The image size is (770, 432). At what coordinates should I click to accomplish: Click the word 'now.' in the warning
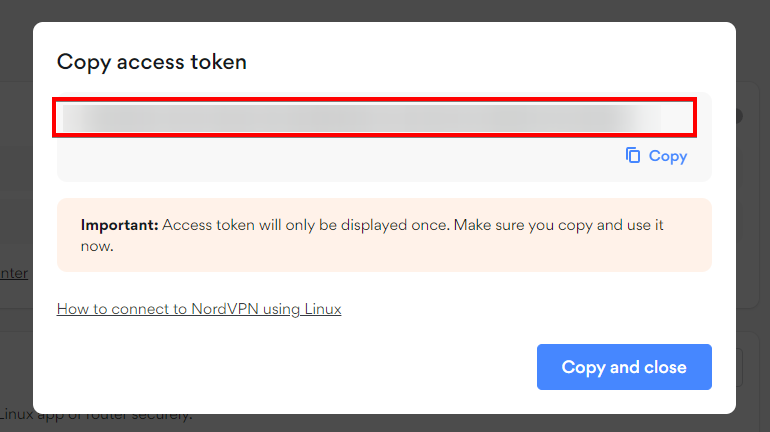click(x=97, y=245)
